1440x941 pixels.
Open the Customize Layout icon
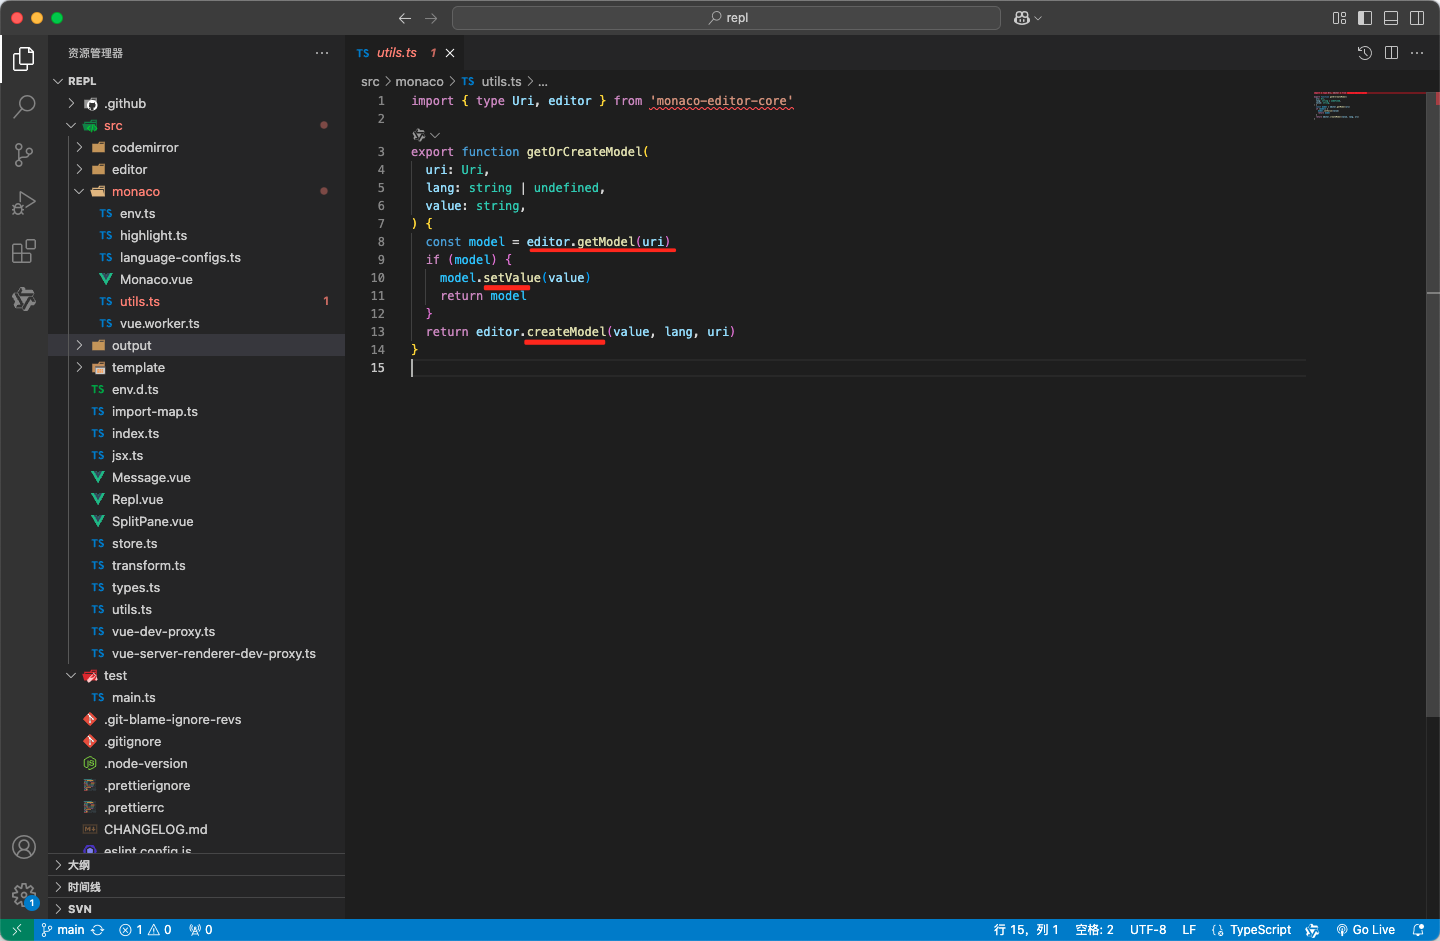pyautogui.click(x=1340, y=18)
